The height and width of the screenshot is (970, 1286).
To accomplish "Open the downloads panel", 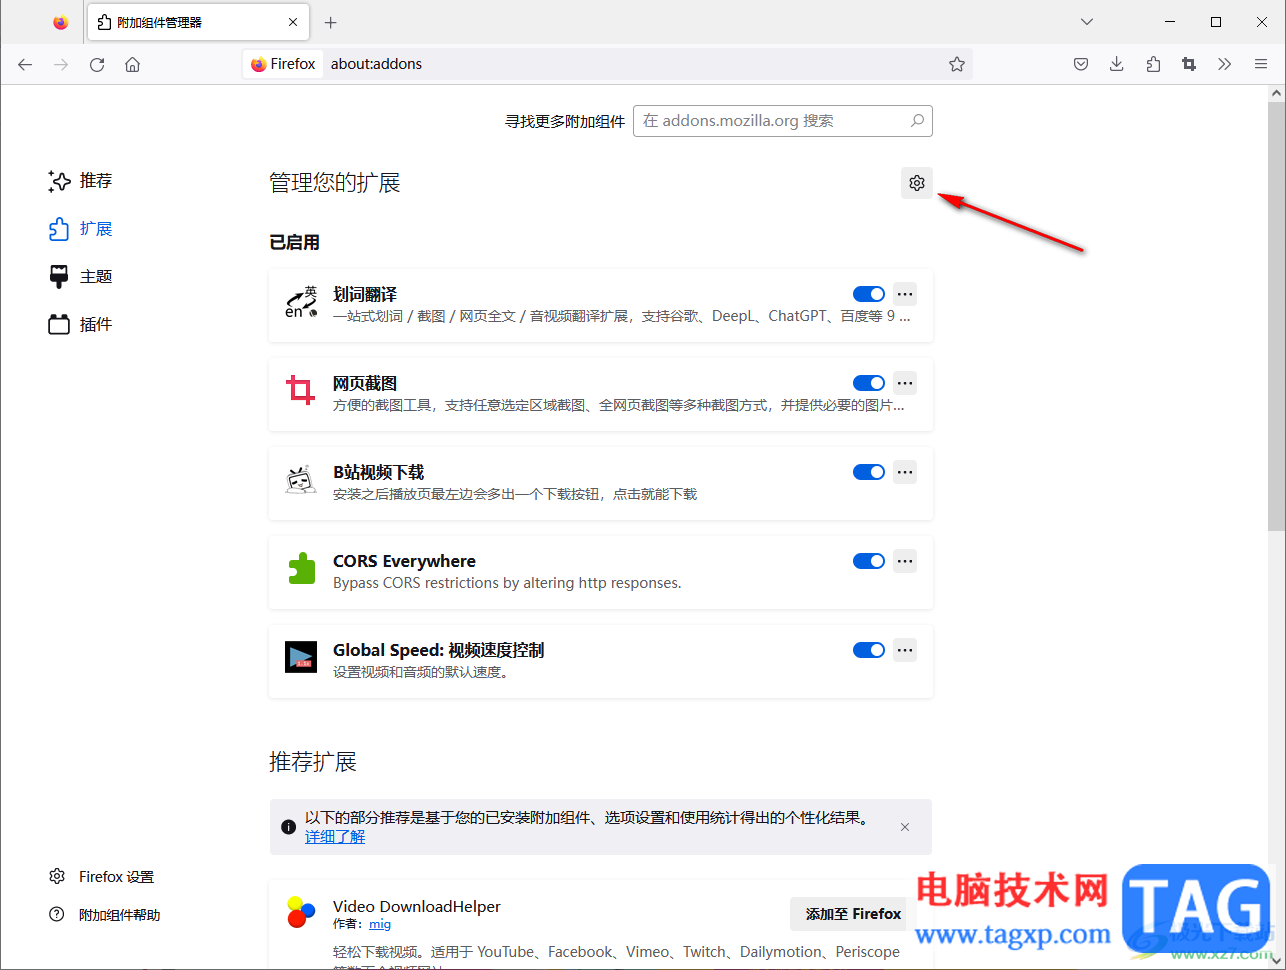I will tap(1117, 64).
